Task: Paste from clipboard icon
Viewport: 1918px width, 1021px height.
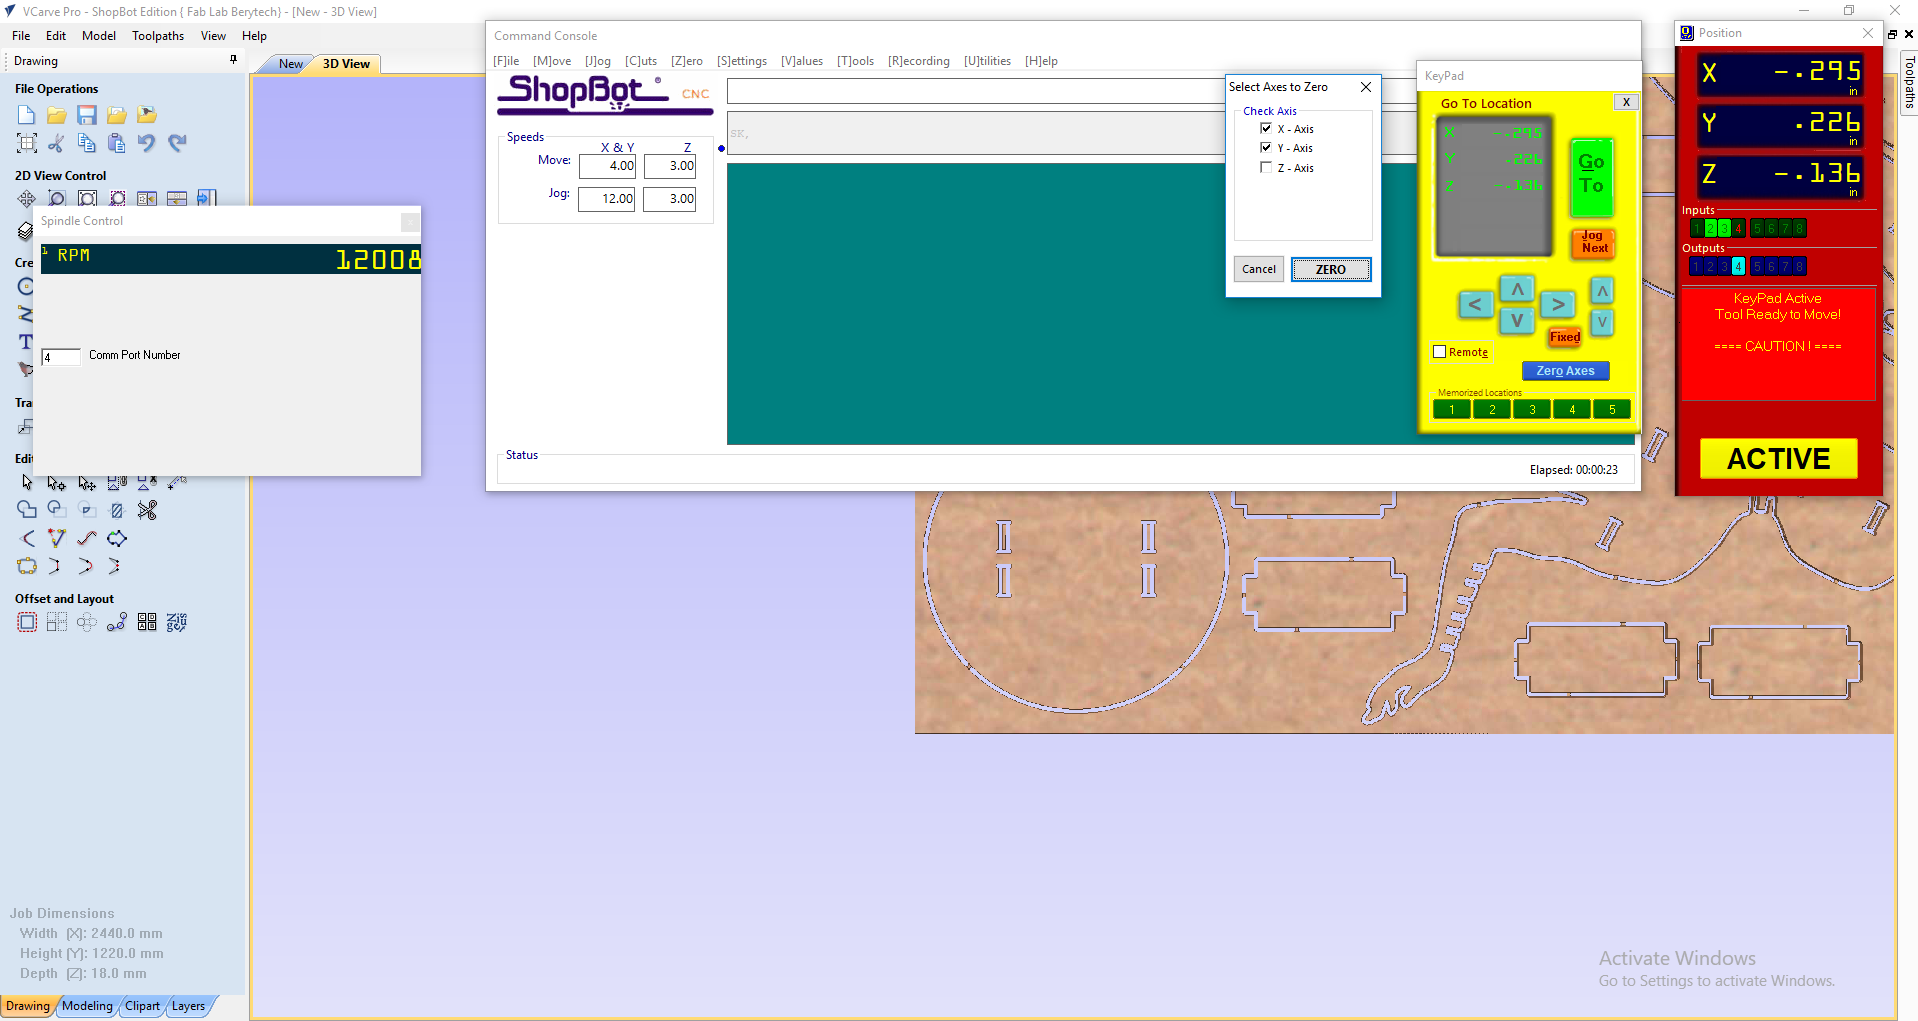Action: tap(117, 143)
